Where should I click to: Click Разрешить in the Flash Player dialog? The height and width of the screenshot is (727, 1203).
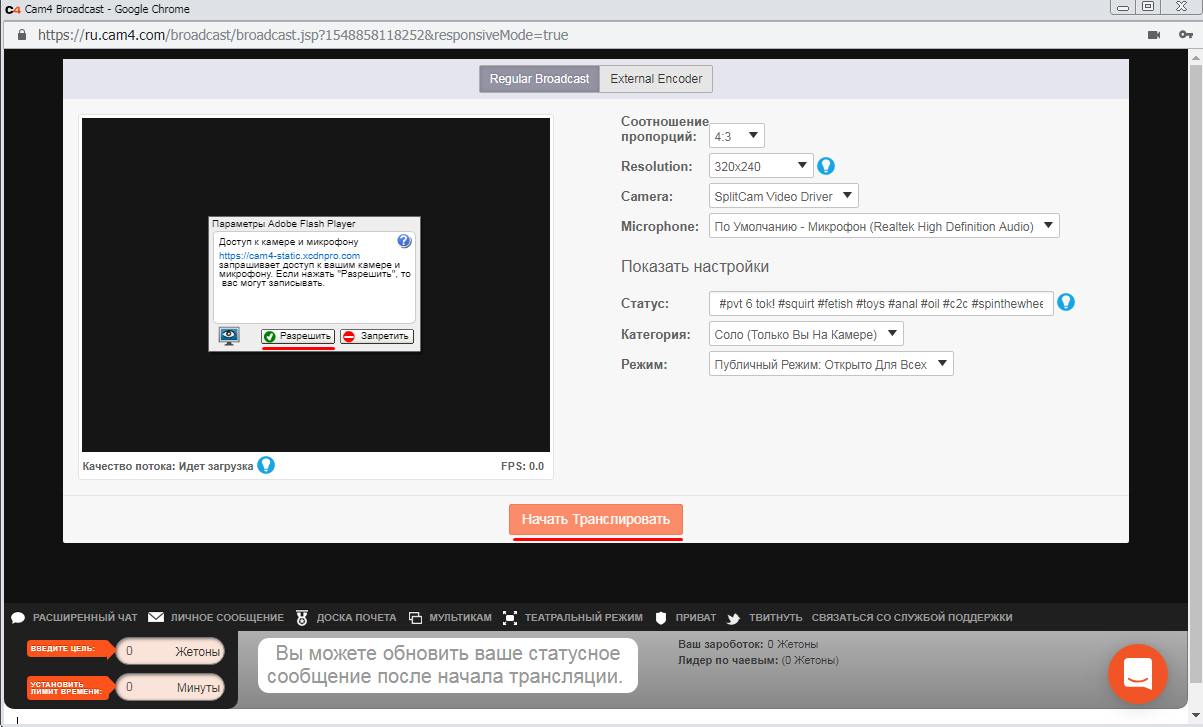pyautogui.click(x=297, y=336)
